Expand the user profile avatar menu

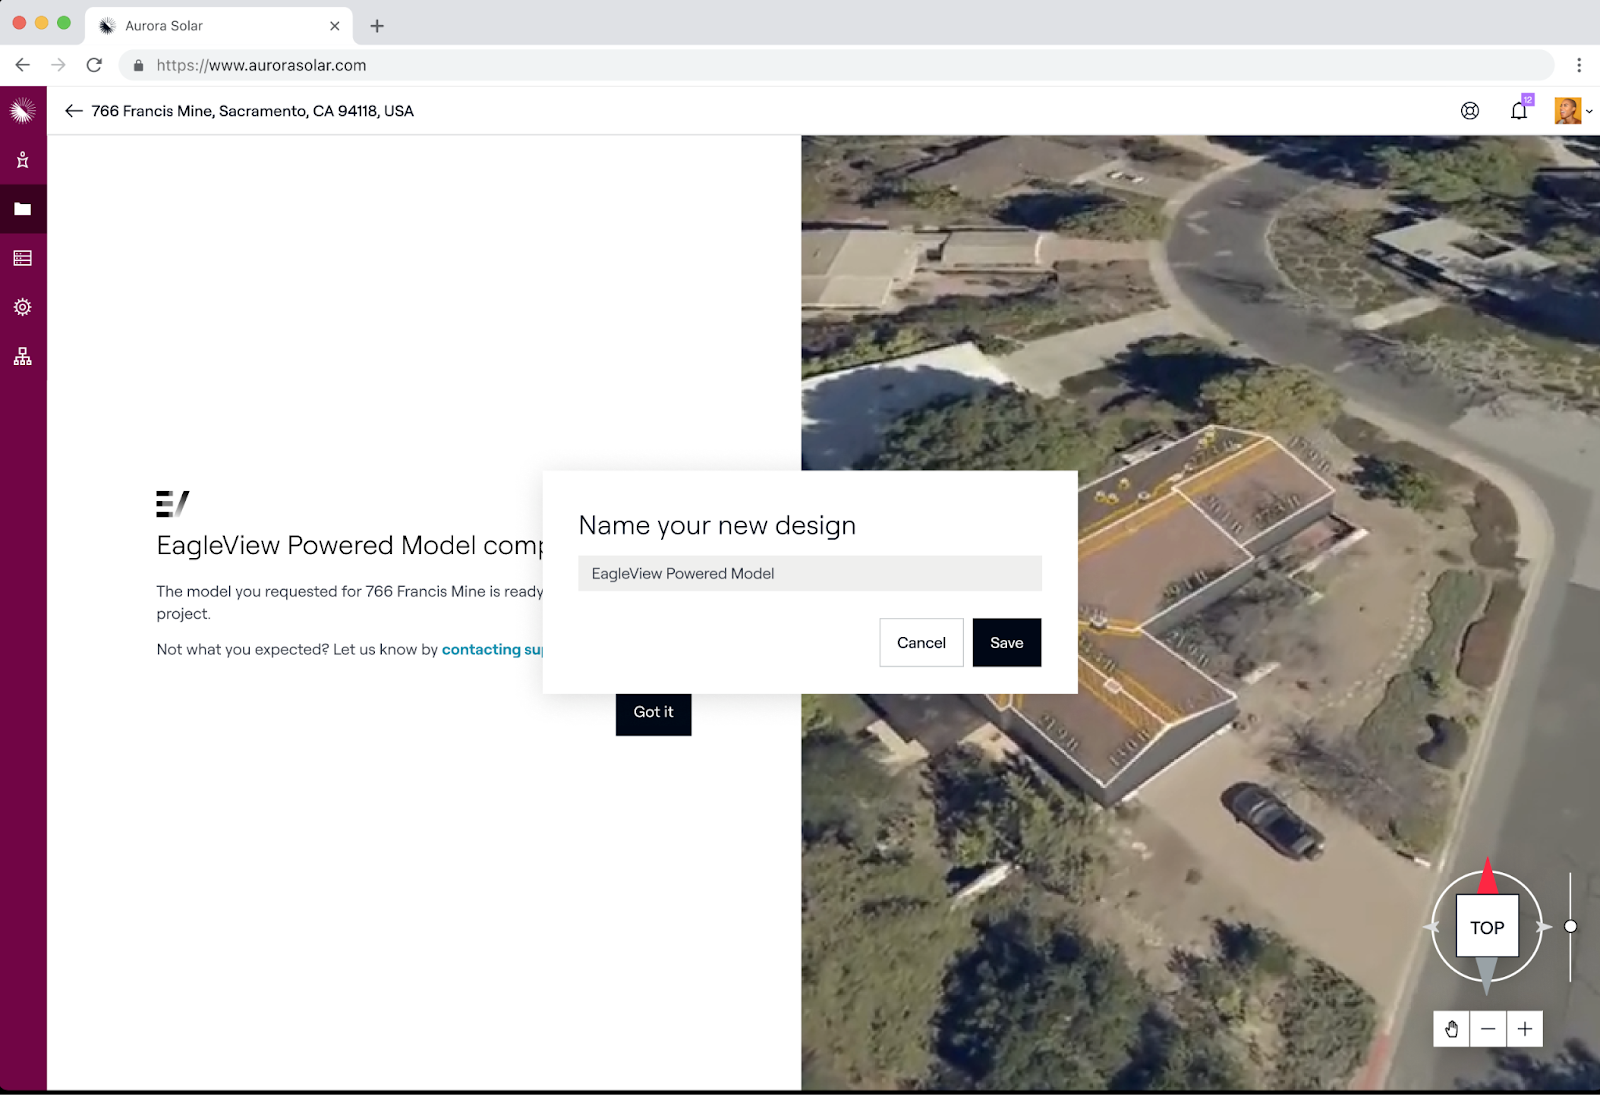click(x=1572, y=111)
